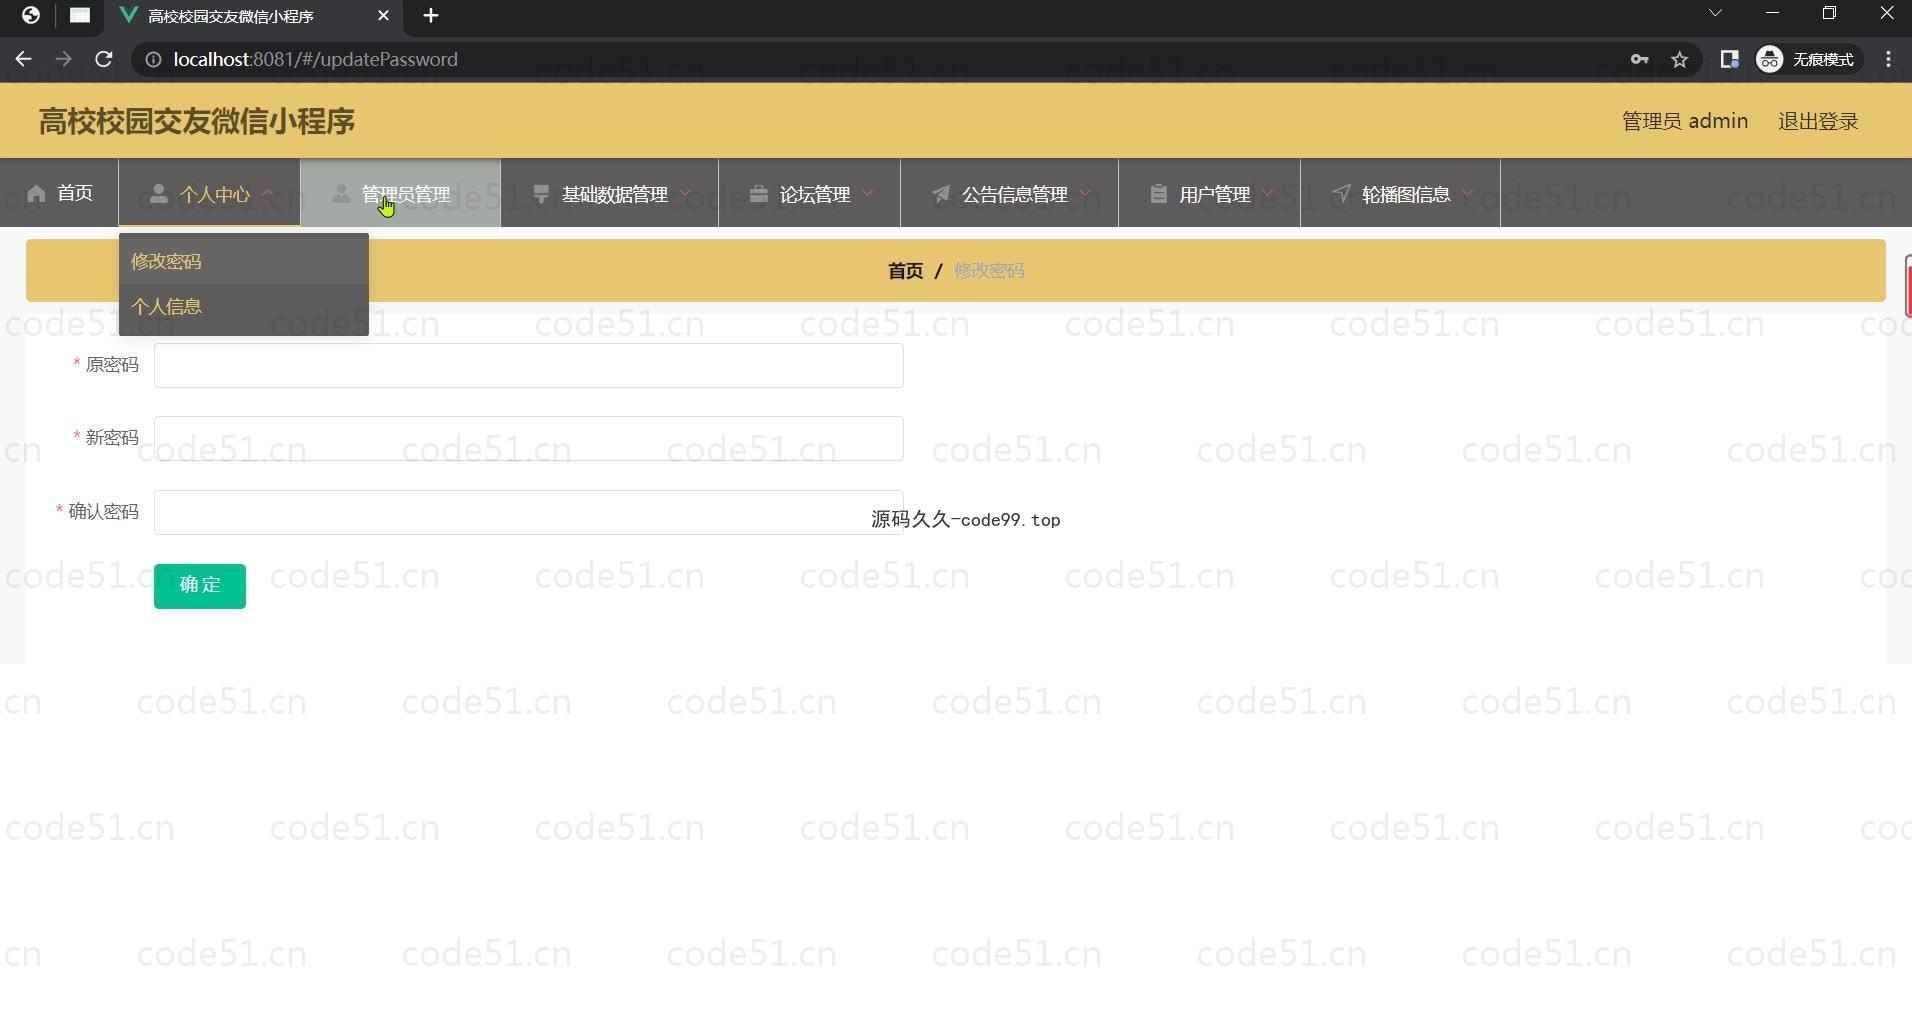Open the tab search dropdown arrow
The image size is (1912, 1018).
pos(1715,13)
